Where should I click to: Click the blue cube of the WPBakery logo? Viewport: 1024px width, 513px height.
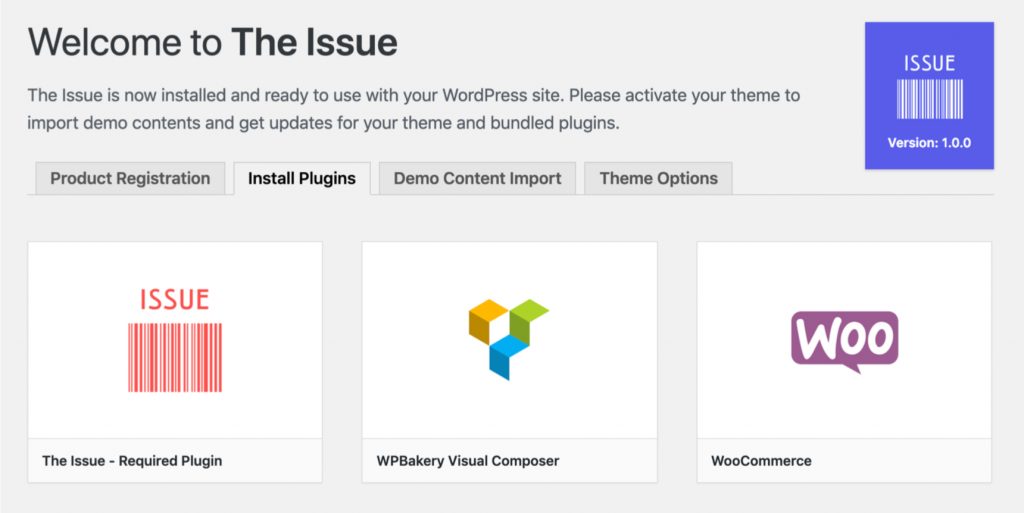coord(509,357)
